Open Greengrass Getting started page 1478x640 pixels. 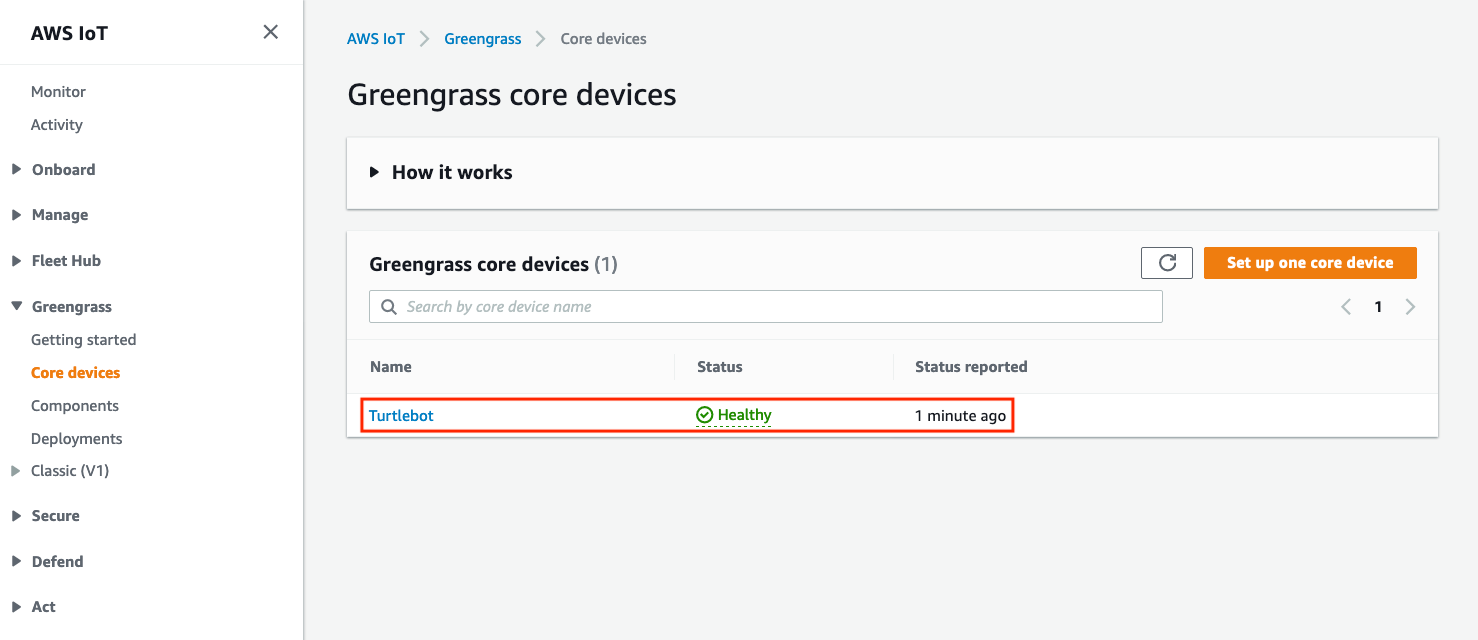(83, 340)
